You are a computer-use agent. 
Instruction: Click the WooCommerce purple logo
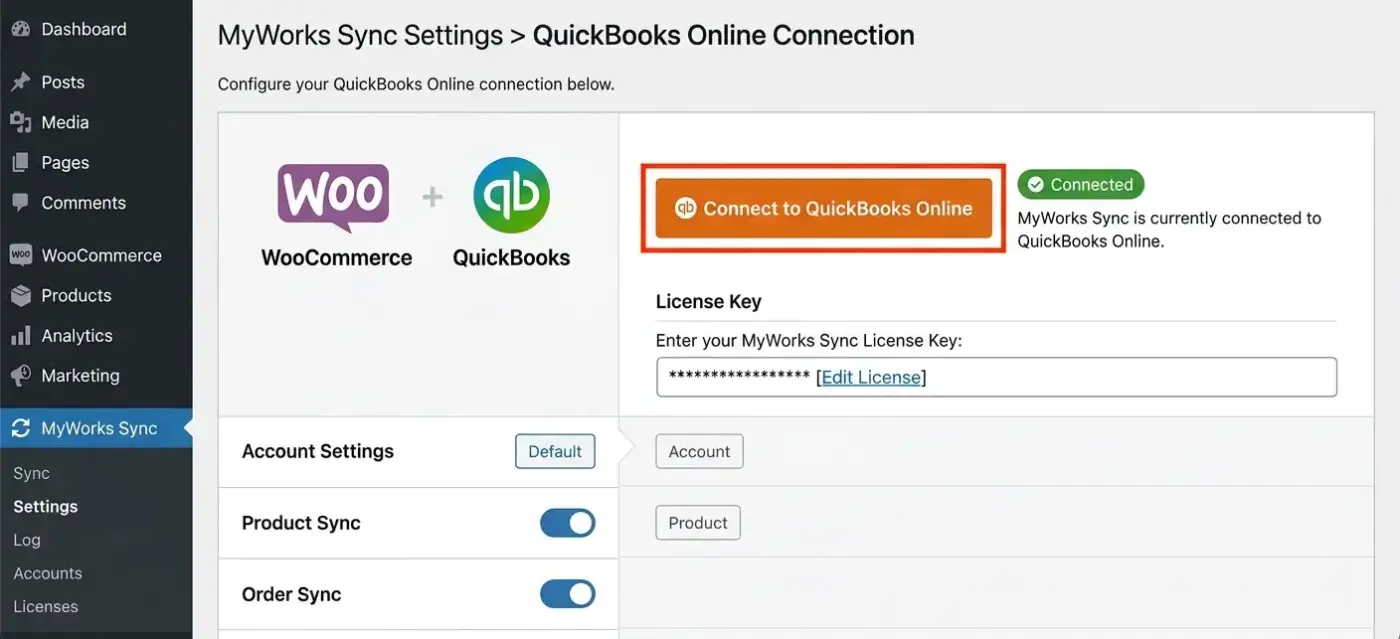pos(333,198)
